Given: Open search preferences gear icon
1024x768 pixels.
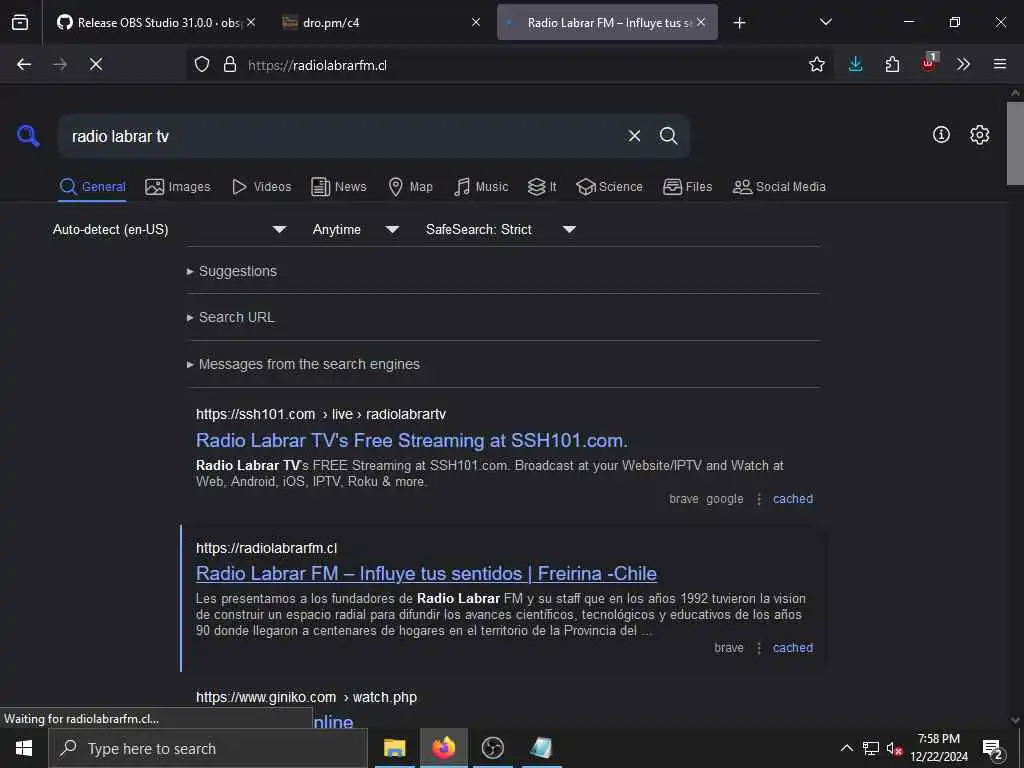Looking at the screenshot, I should (980, 135).
